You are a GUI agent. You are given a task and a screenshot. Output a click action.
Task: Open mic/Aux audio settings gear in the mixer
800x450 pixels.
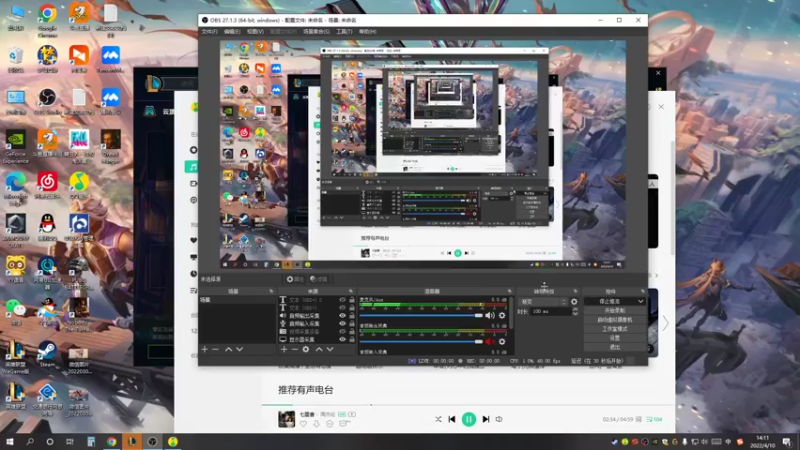[x=502, y=315]
